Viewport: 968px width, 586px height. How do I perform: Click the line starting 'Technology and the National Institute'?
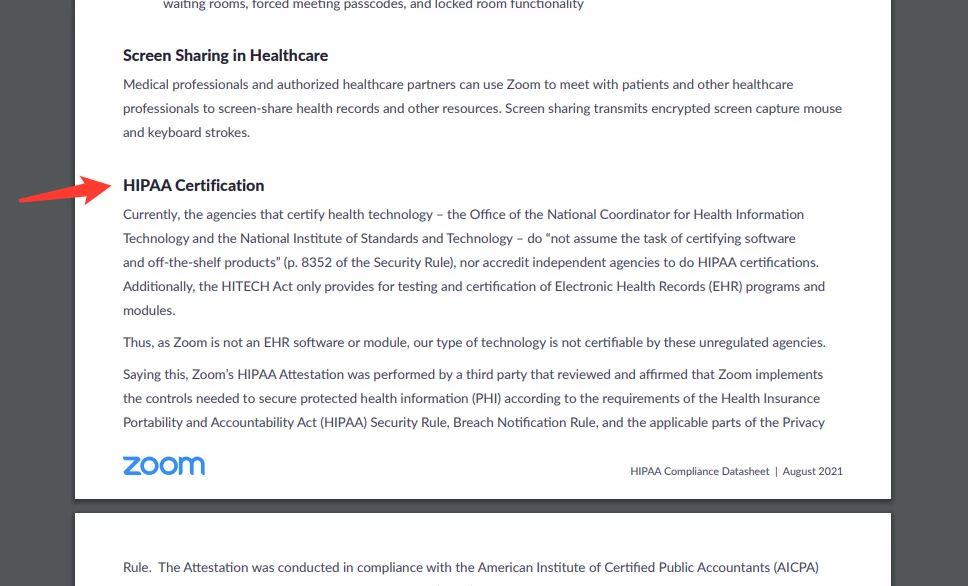tap(459, 239)
